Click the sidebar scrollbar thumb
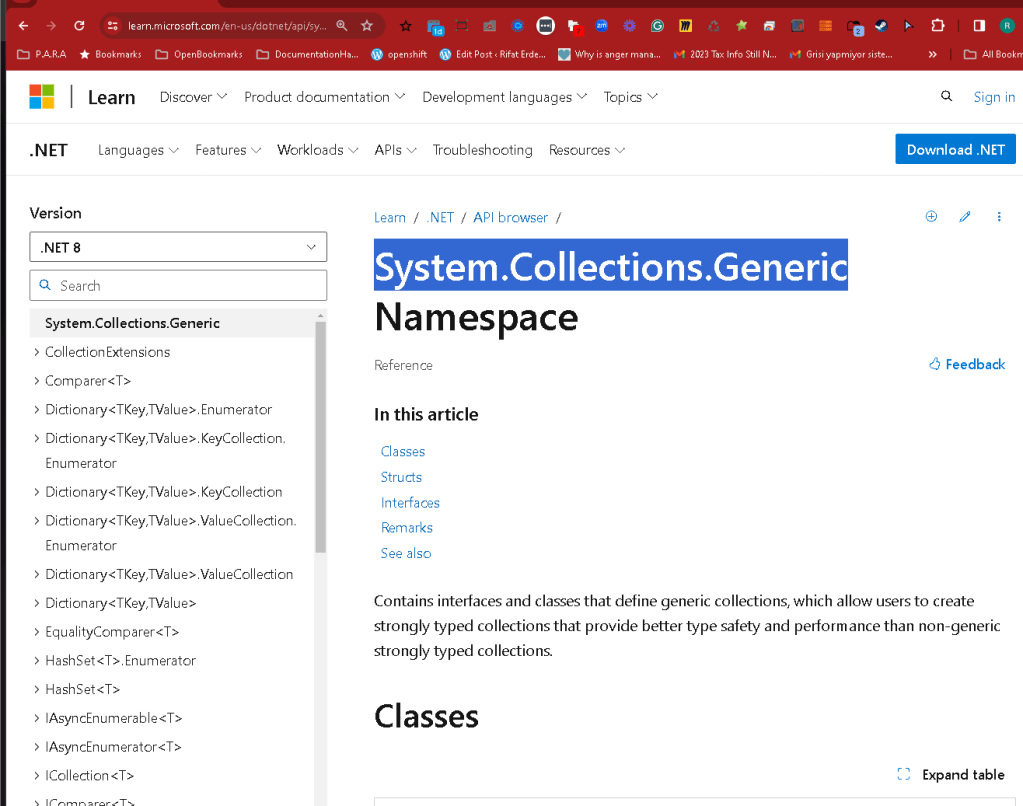Viewport: 1023px width, 806px height. click(x=320, y=437)
